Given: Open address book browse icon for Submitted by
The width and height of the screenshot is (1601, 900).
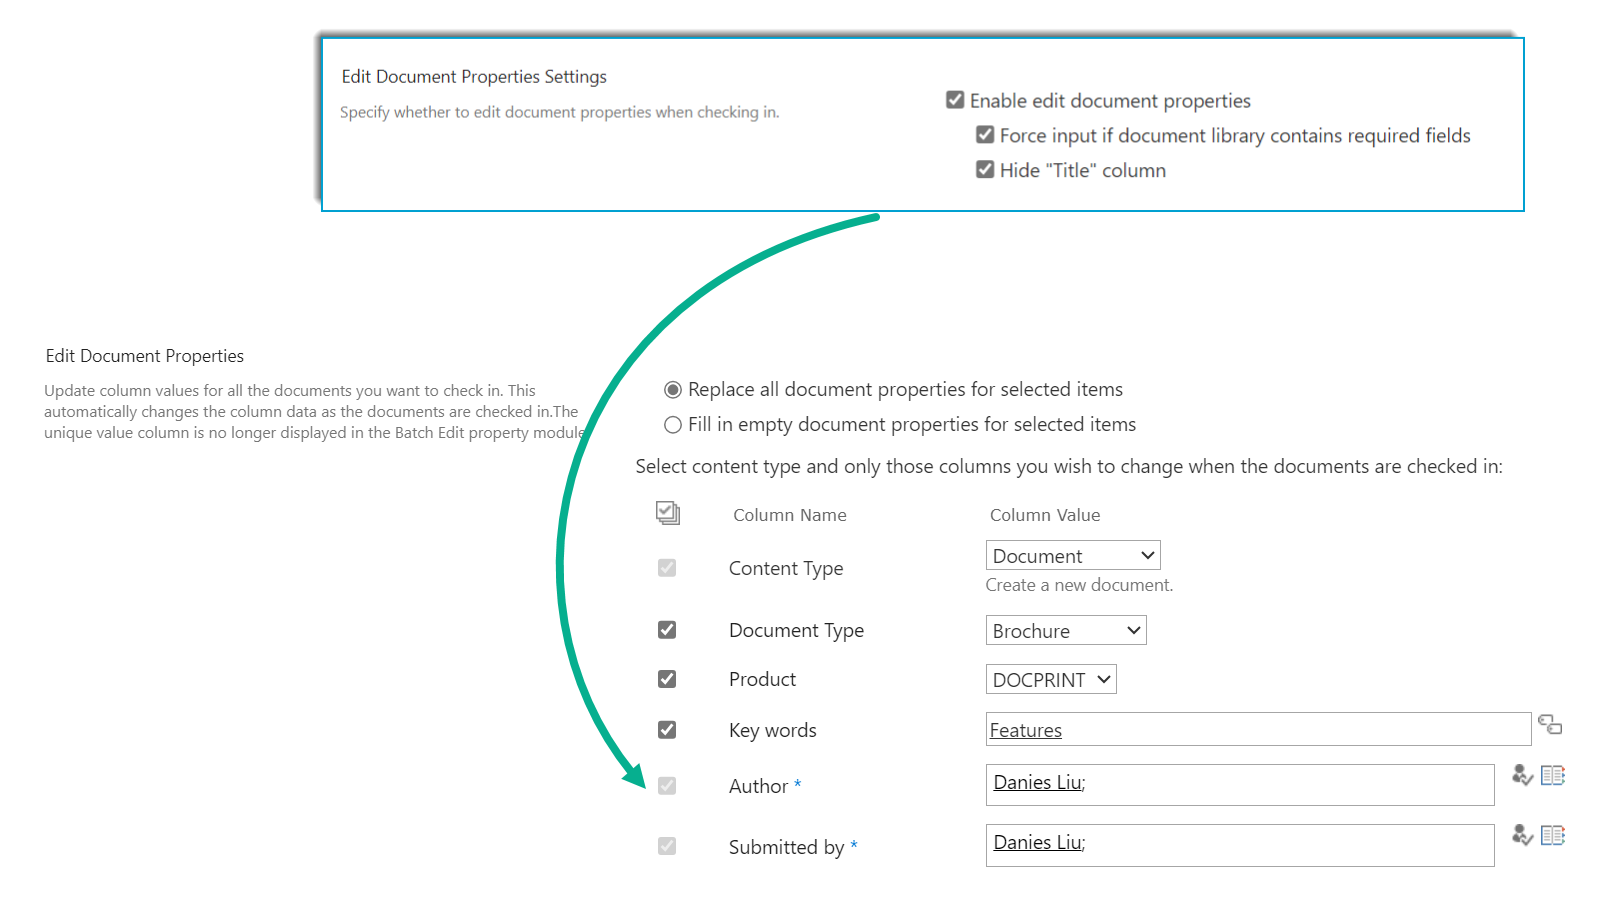Looking at the screenshot, I should 1553,835.
